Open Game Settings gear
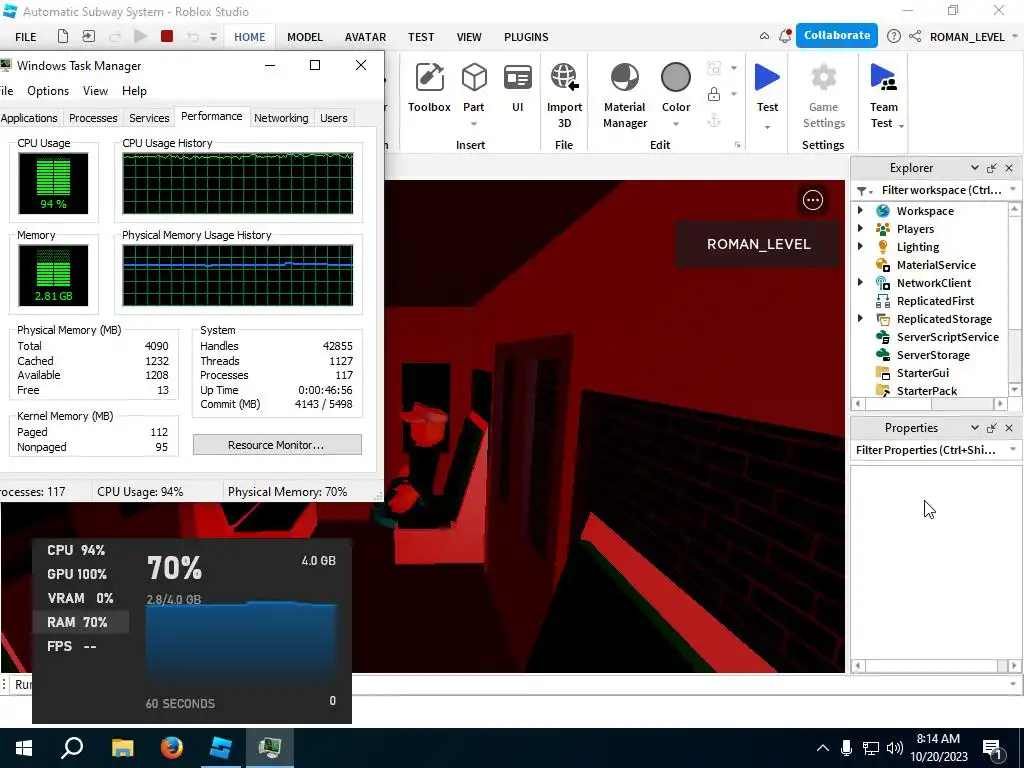 pos(824,78)
